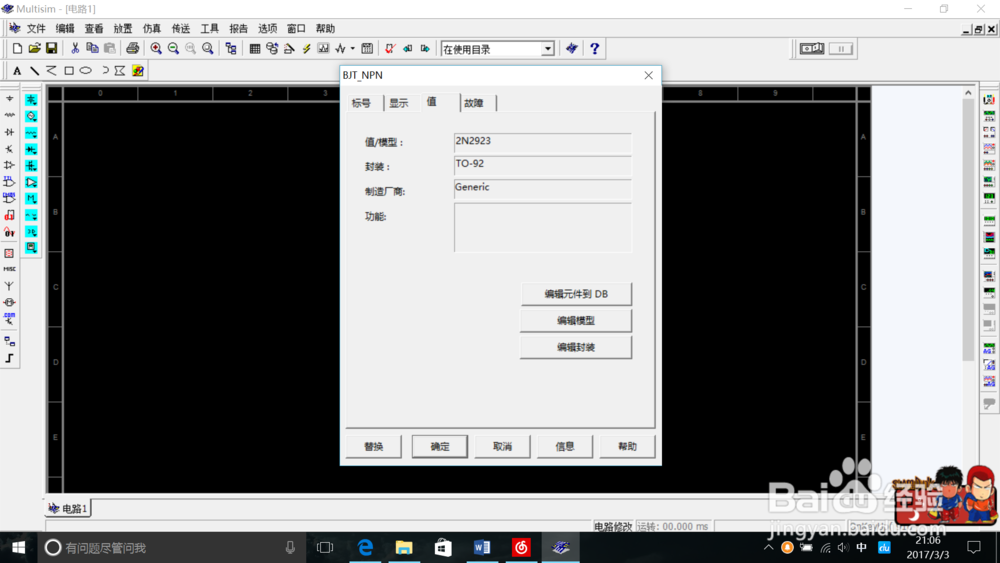
Task: Select the 电路1 circuit tab at bottom
Action: click(68, 508)
